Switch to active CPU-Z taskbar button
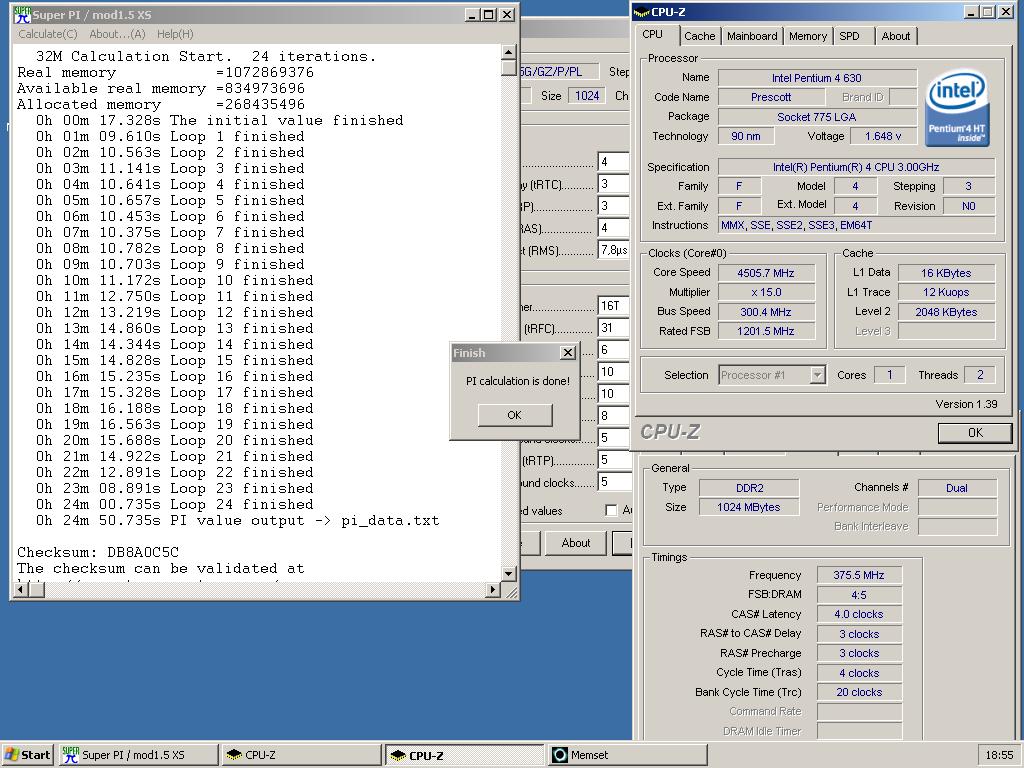1024x768 pixels. [464, 755]
